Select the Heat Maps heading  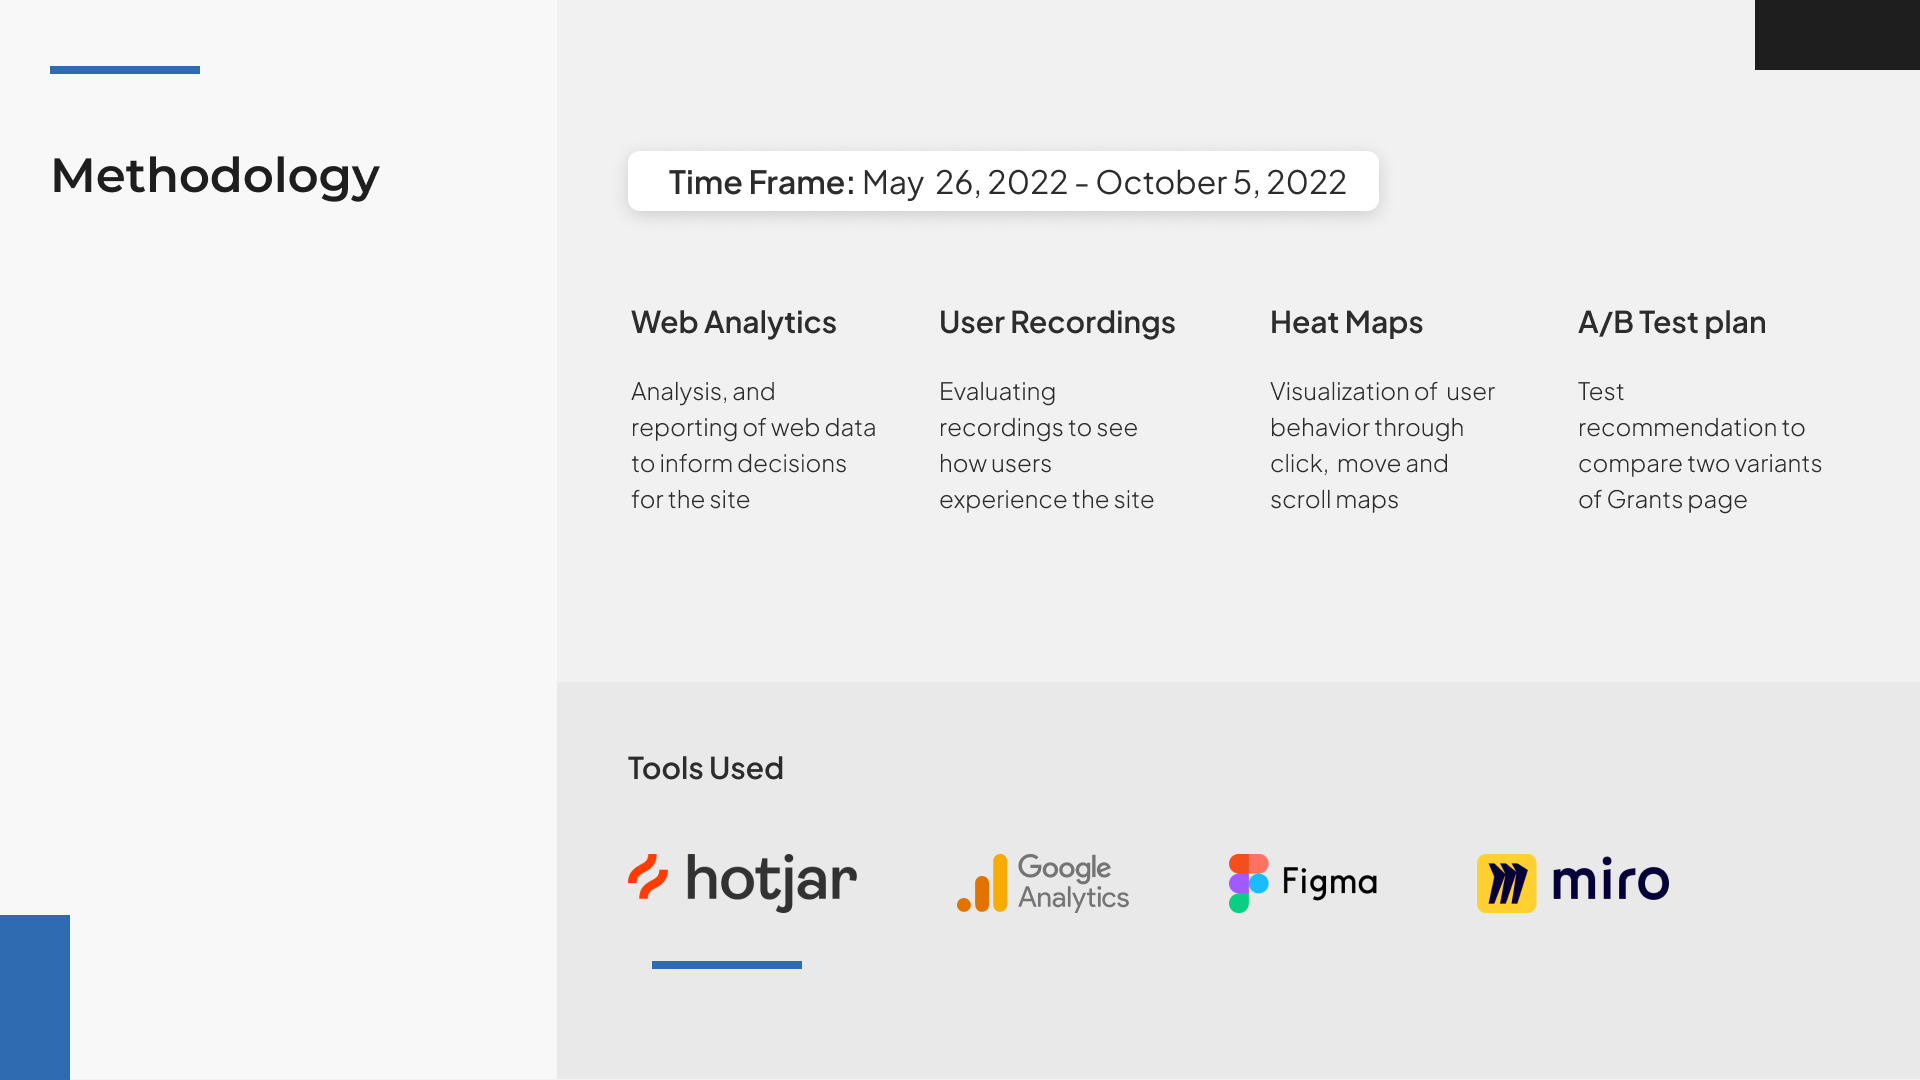pos(1346,323)
